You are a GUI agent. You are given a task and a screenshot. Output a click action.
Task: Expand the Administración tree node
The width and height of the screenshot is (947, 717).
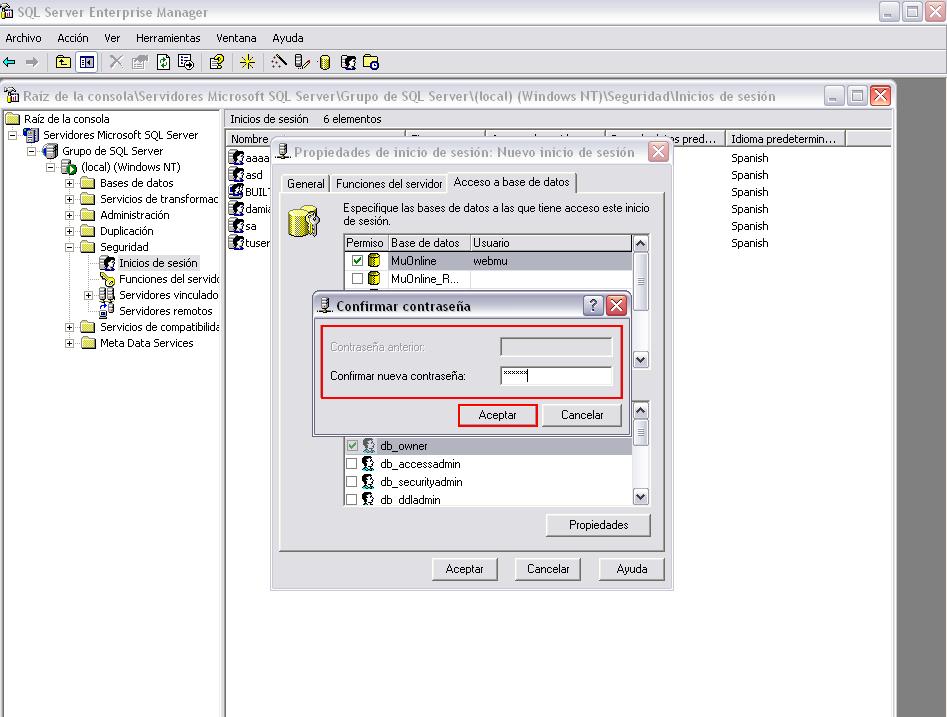[69, 215]
